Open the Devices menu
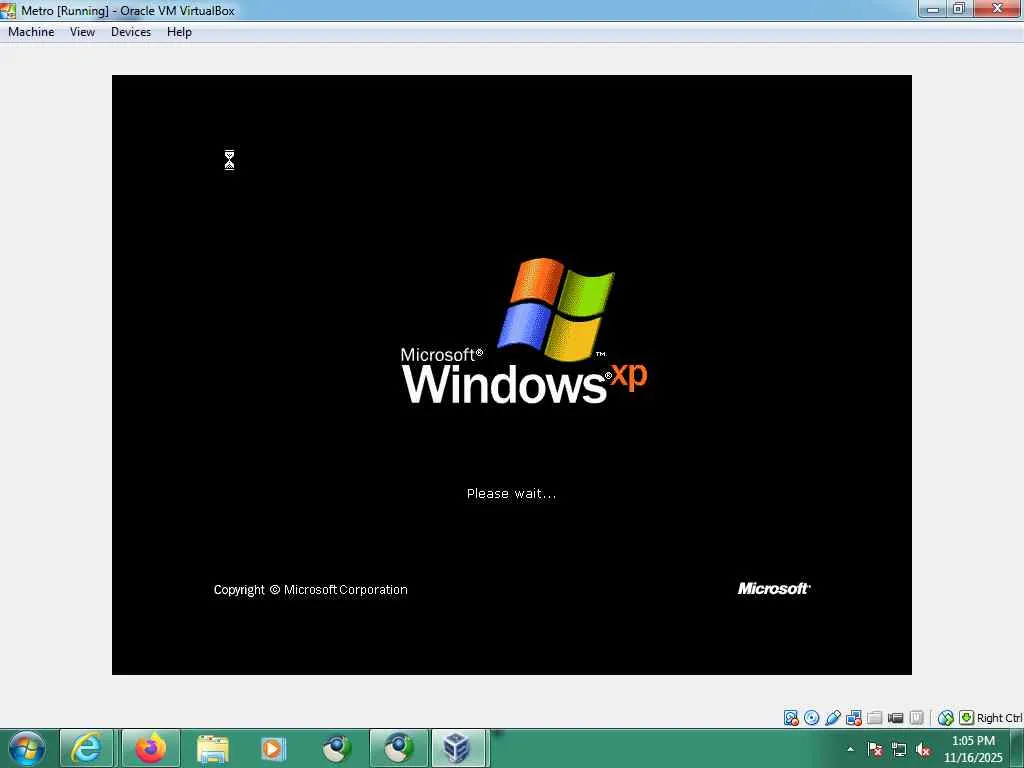Viewport: 1024px width, 768px height. pos(131,32)
